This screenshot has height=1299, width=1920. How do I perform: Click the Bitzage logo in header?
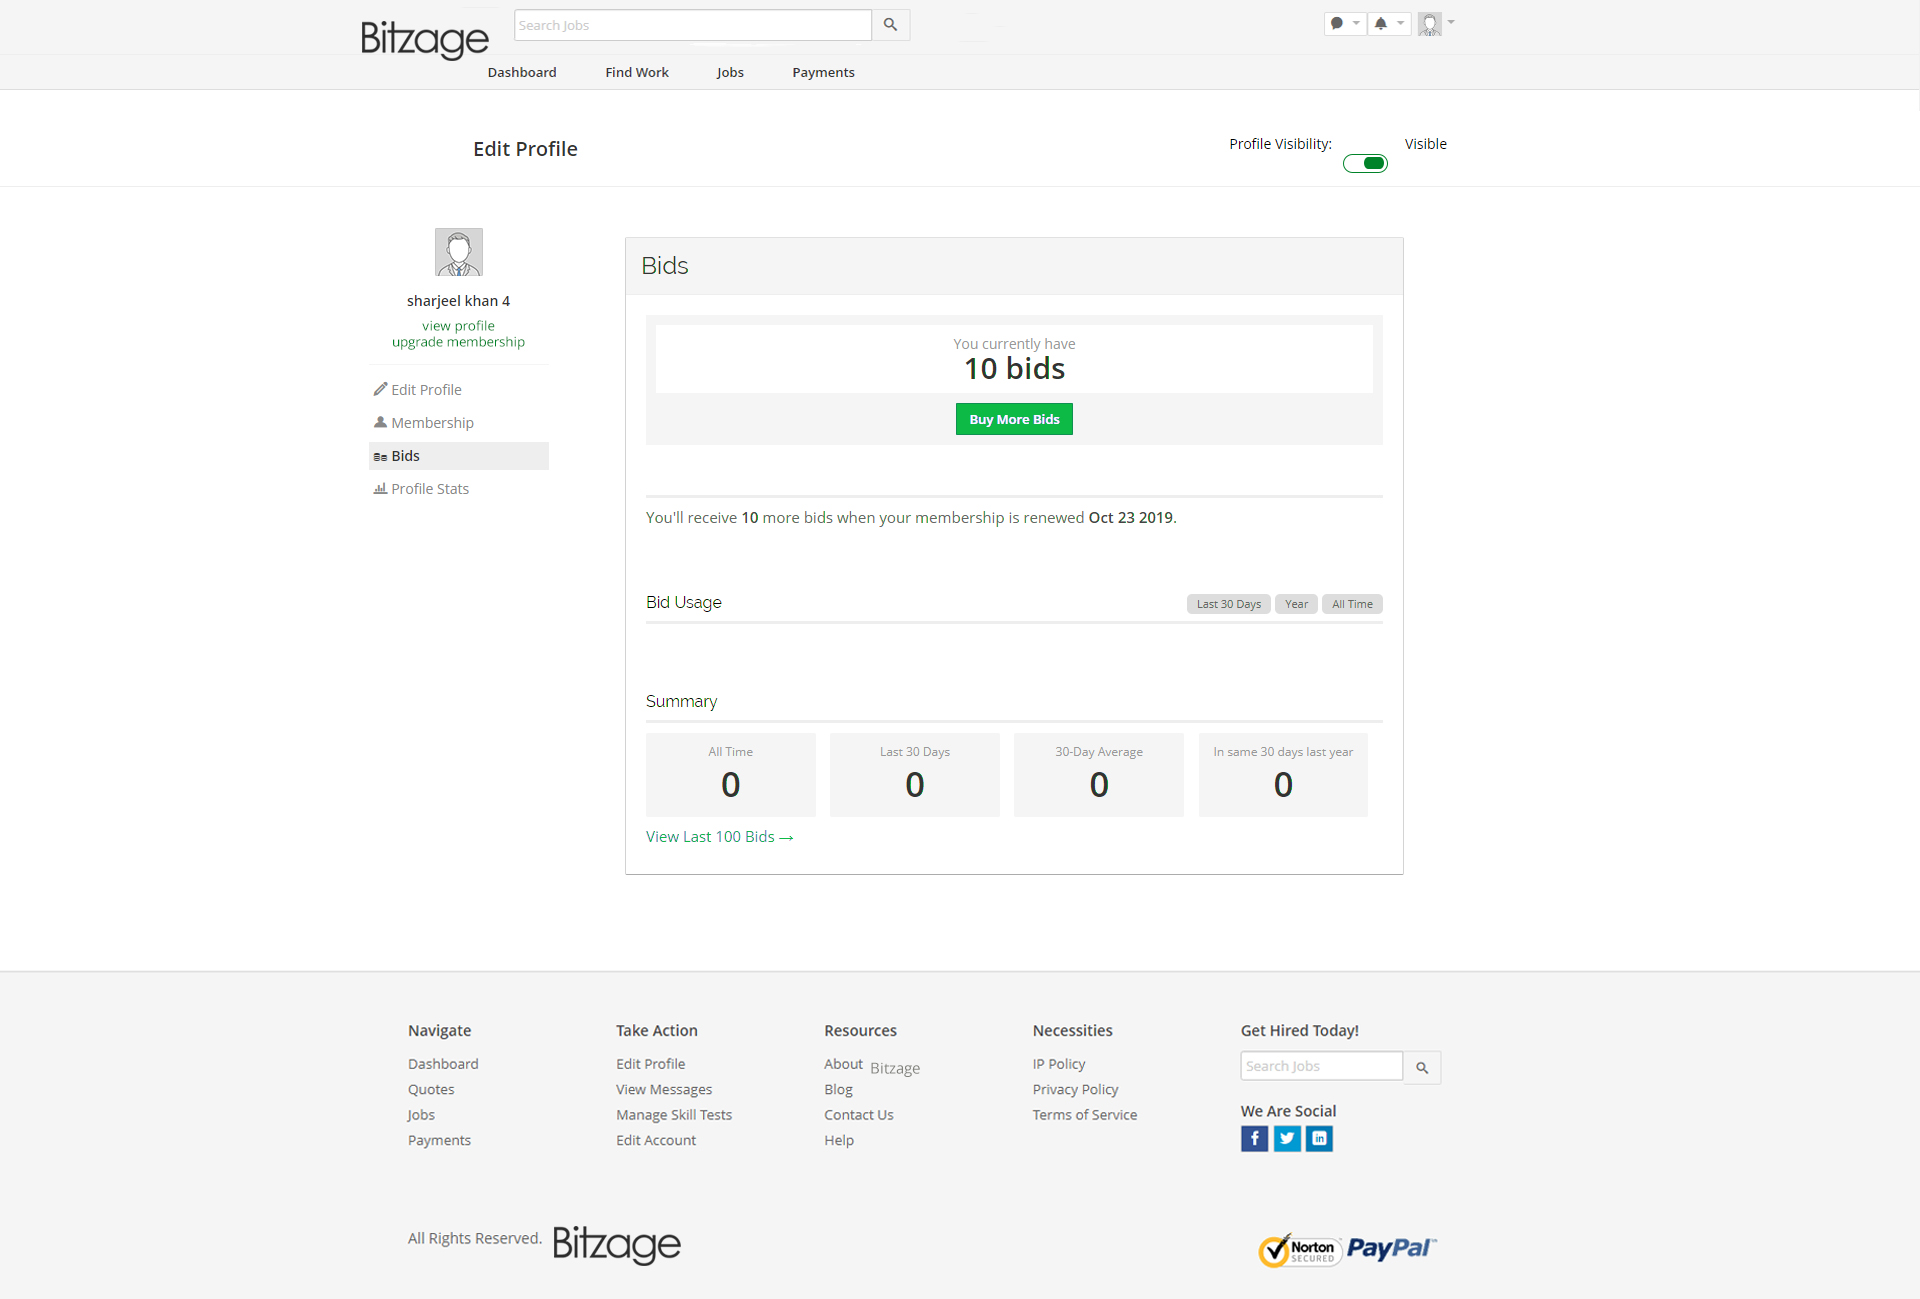tap(424, 39)
